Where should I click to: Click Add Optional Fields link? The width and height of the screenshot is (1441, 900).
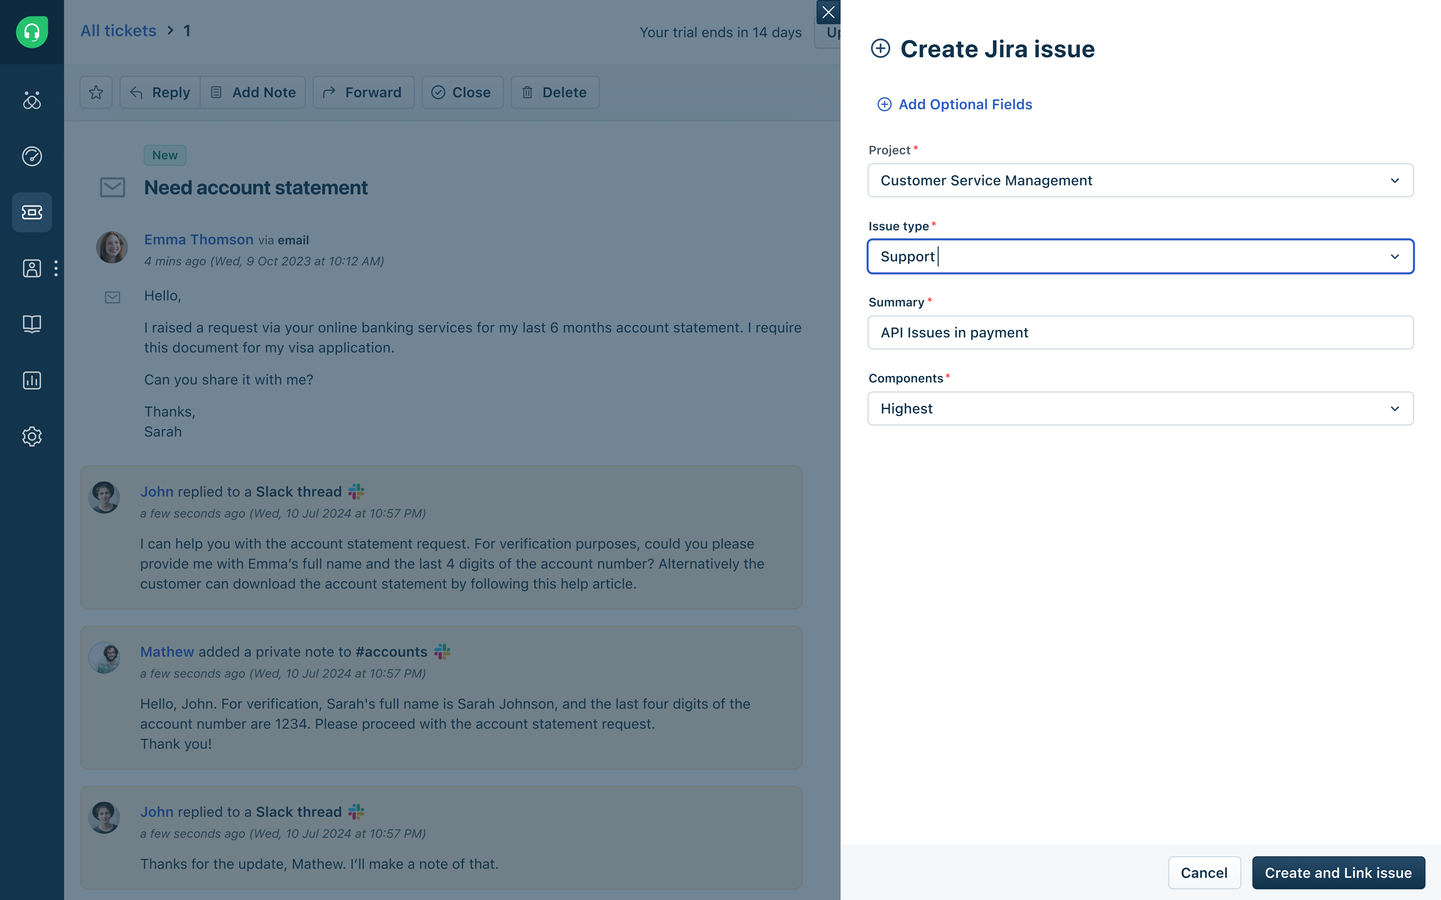coord(954,104)
